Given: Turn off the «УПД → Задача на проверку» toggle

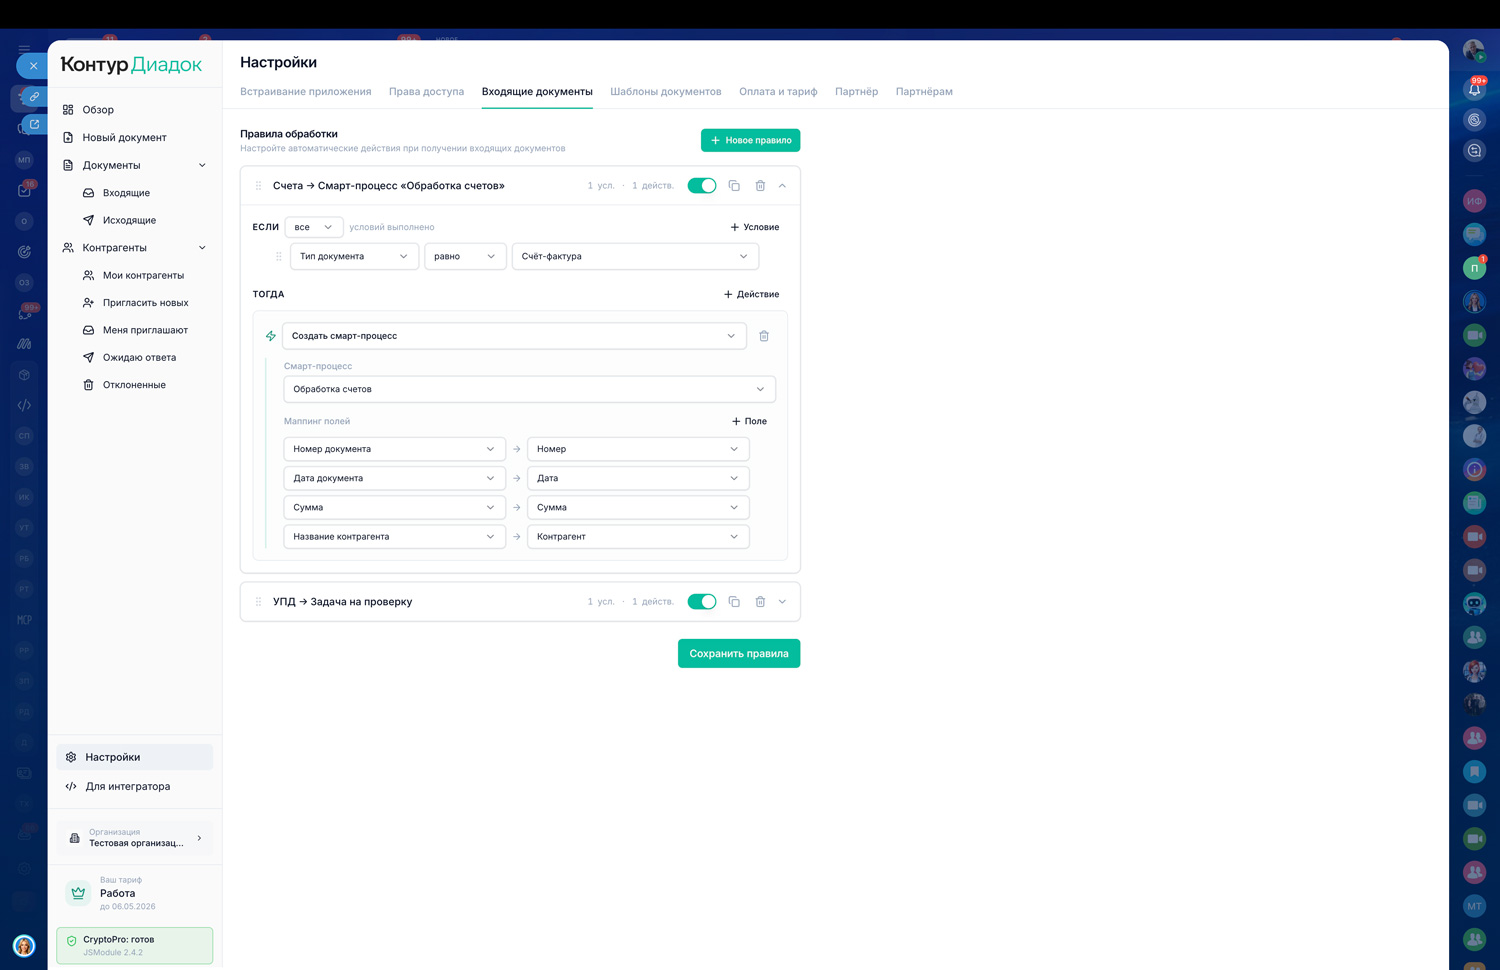Looking at the screenshot, I should click(x=702, y=602).
